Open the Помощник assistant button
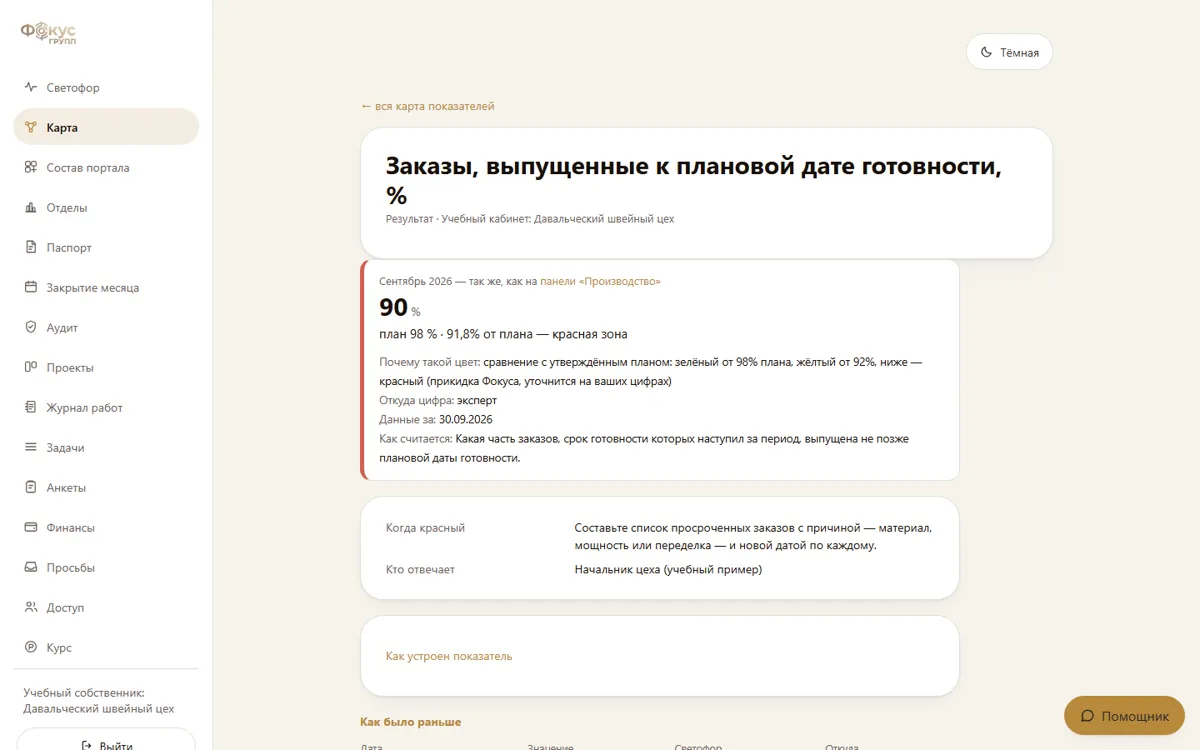 tap(1124, 716)
